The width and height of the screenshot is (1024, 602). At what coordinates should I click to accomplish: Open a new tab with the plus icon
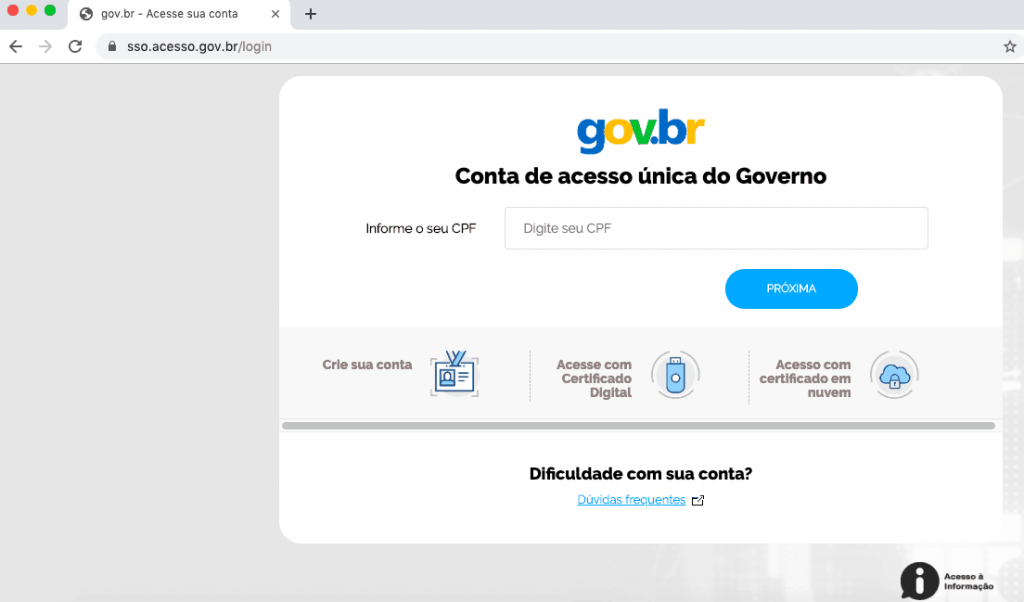point(310,14)
